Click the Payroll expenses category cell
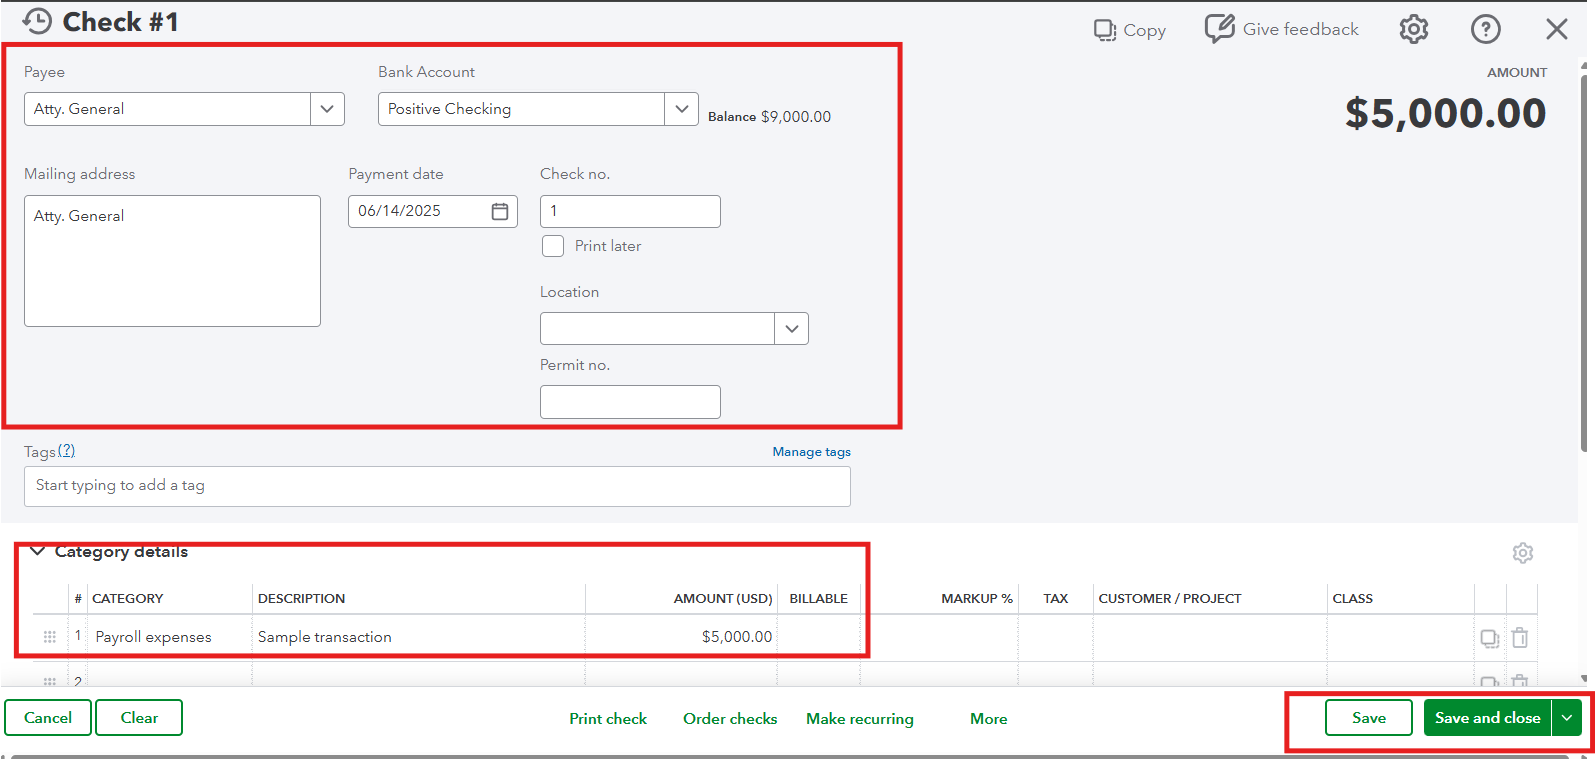 tap(169, 637)
